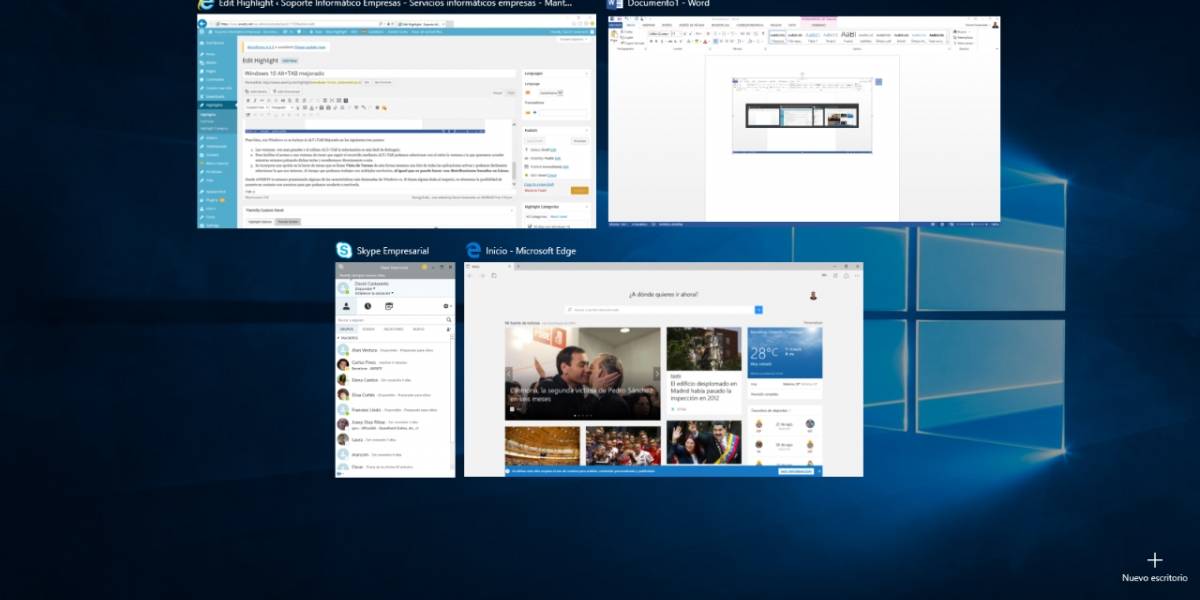The image size is (1200, 600).
Task: Open layout options icon beside Word picture
Action: click(877, 82)
